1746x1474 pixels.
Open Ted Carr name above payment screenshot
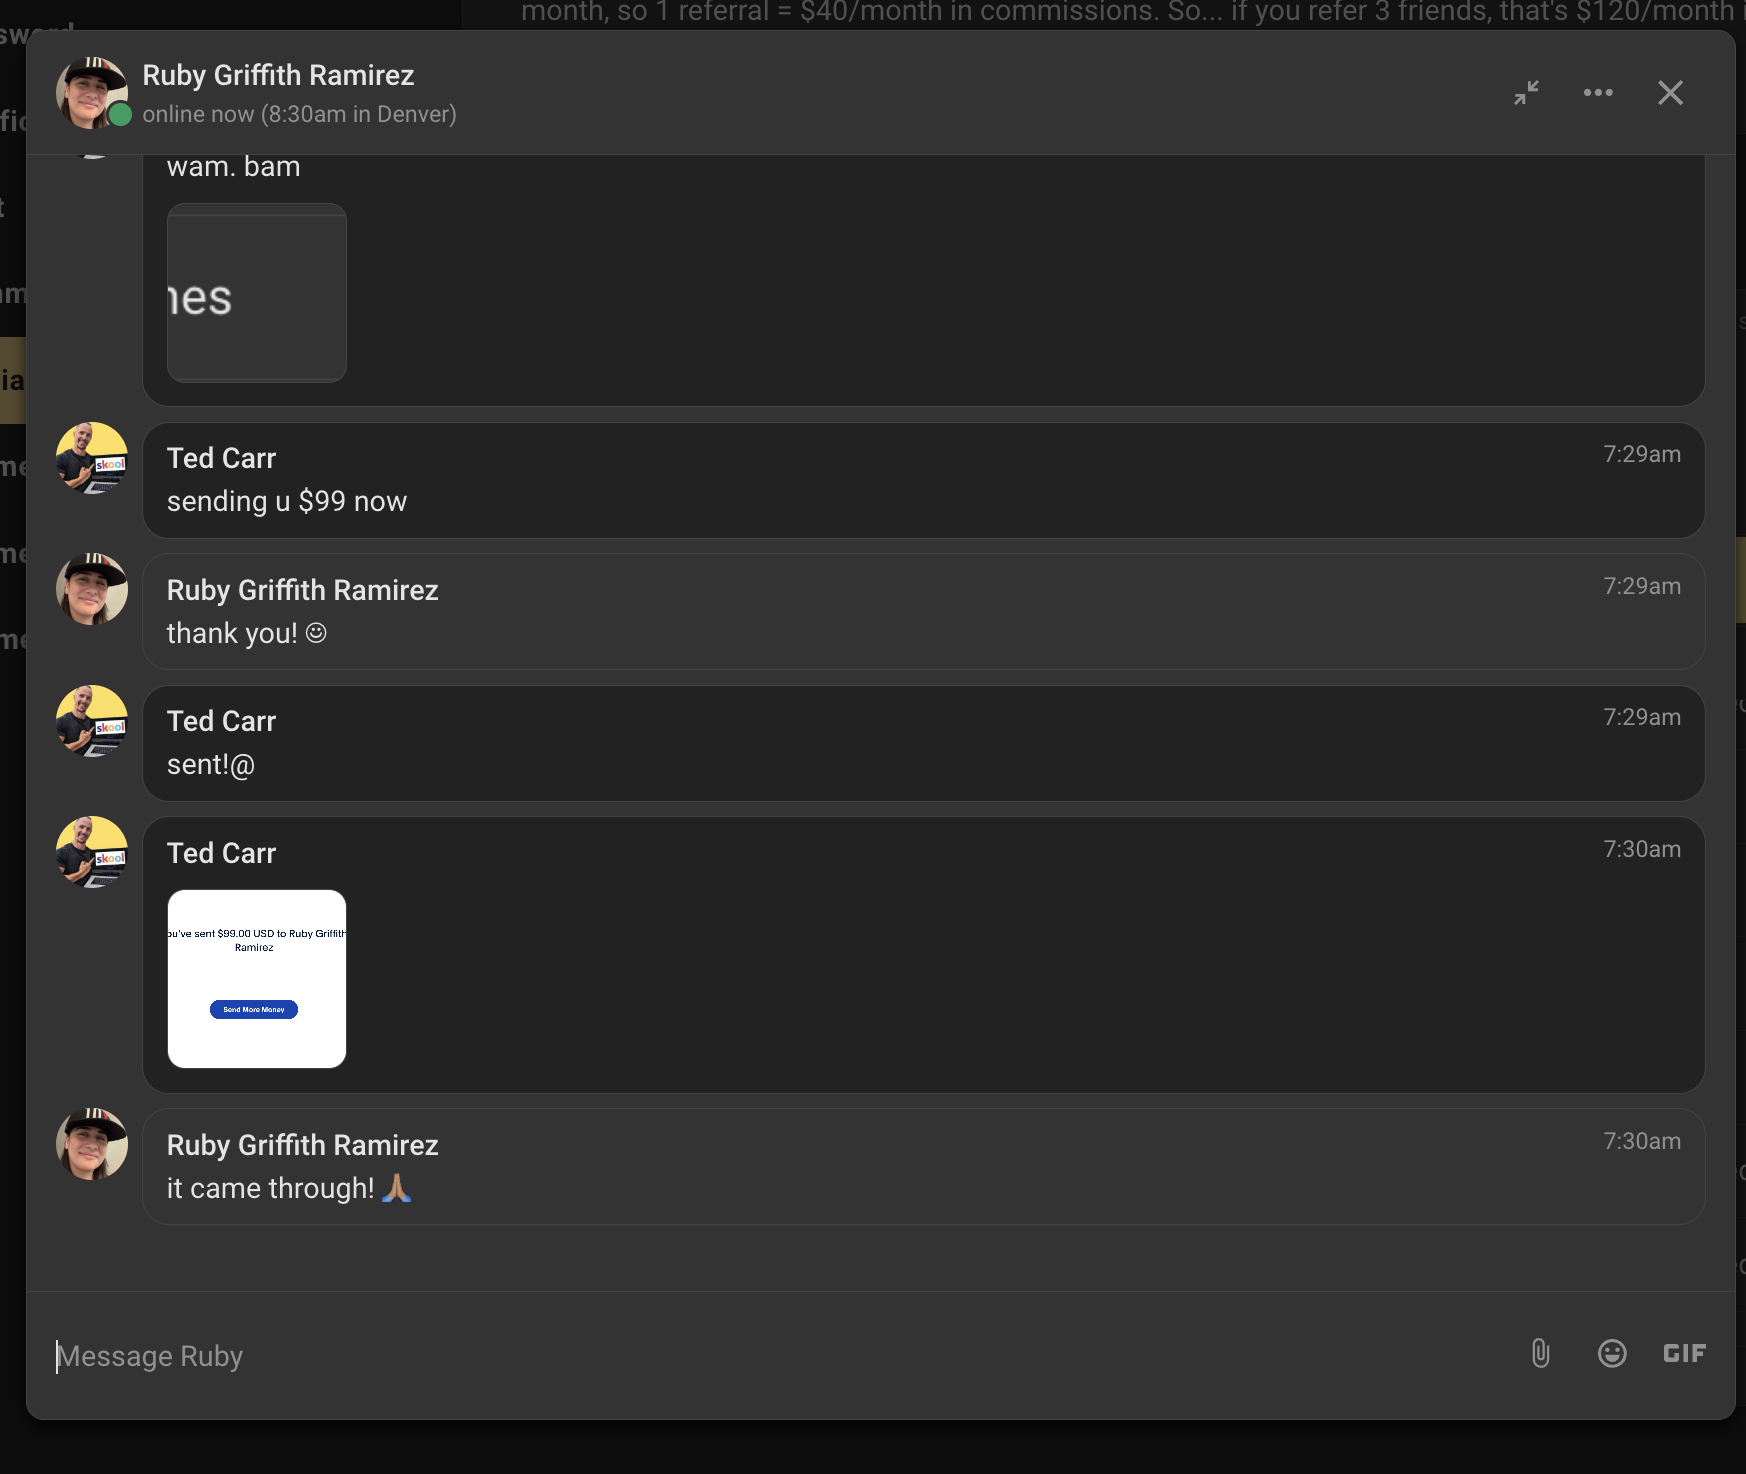click(x=221, y=853)
